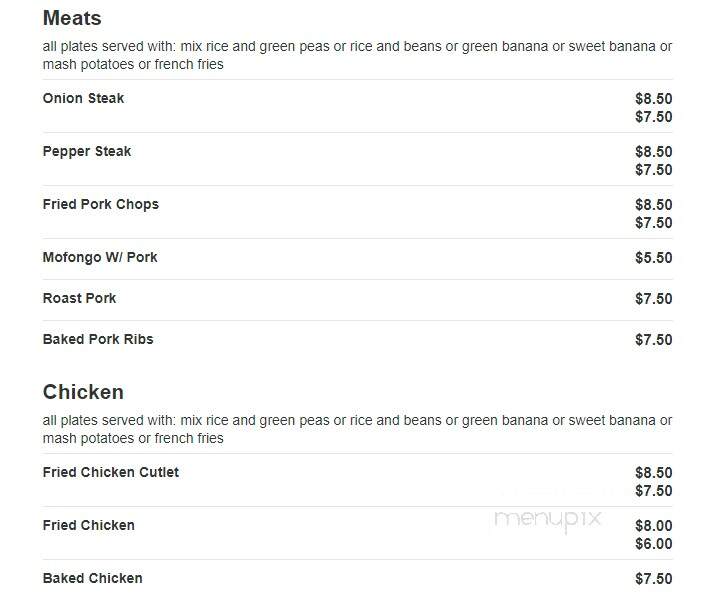Click Onion Steak's $8.50 price
Image resolution: width=727 pixels, height=601 pixels.
point(654,99)
